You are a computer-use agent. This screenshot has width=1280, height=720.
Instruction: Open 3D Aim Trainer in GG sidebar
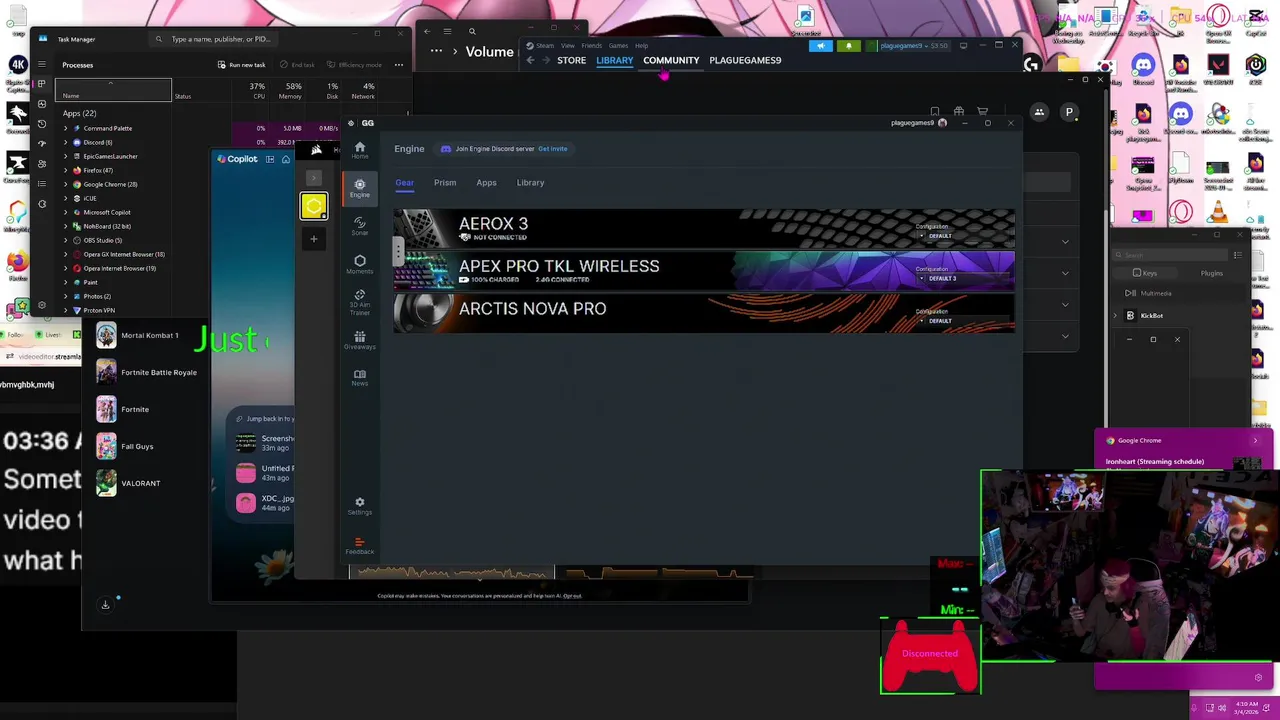pos(359,302)
